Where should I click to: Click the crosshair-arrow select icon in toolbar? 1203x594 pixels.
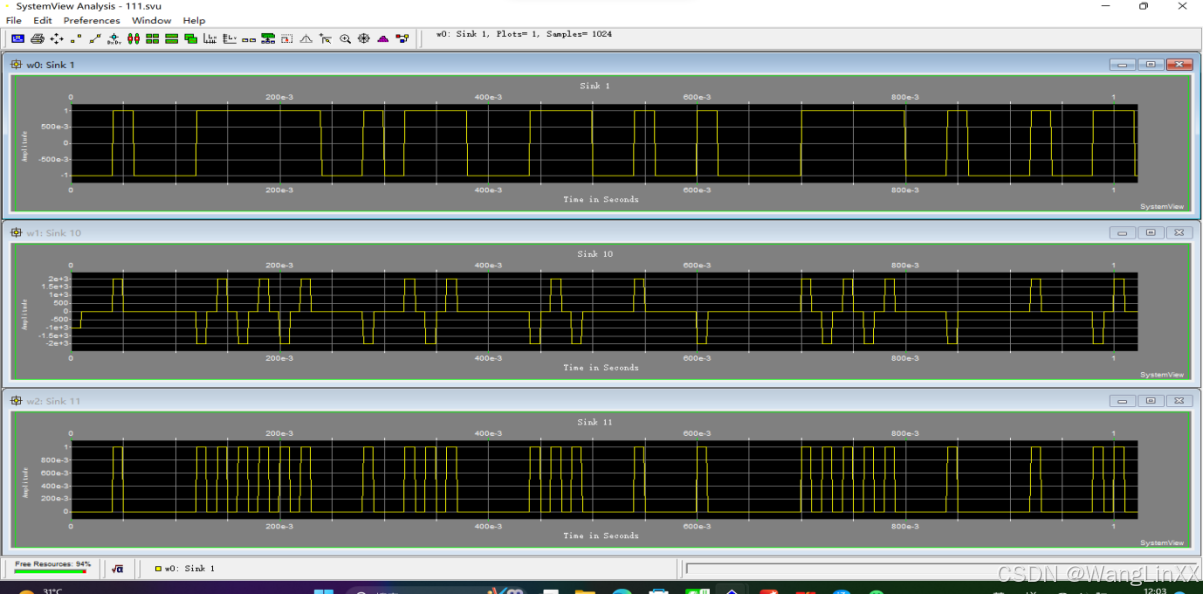click(325, 39)
